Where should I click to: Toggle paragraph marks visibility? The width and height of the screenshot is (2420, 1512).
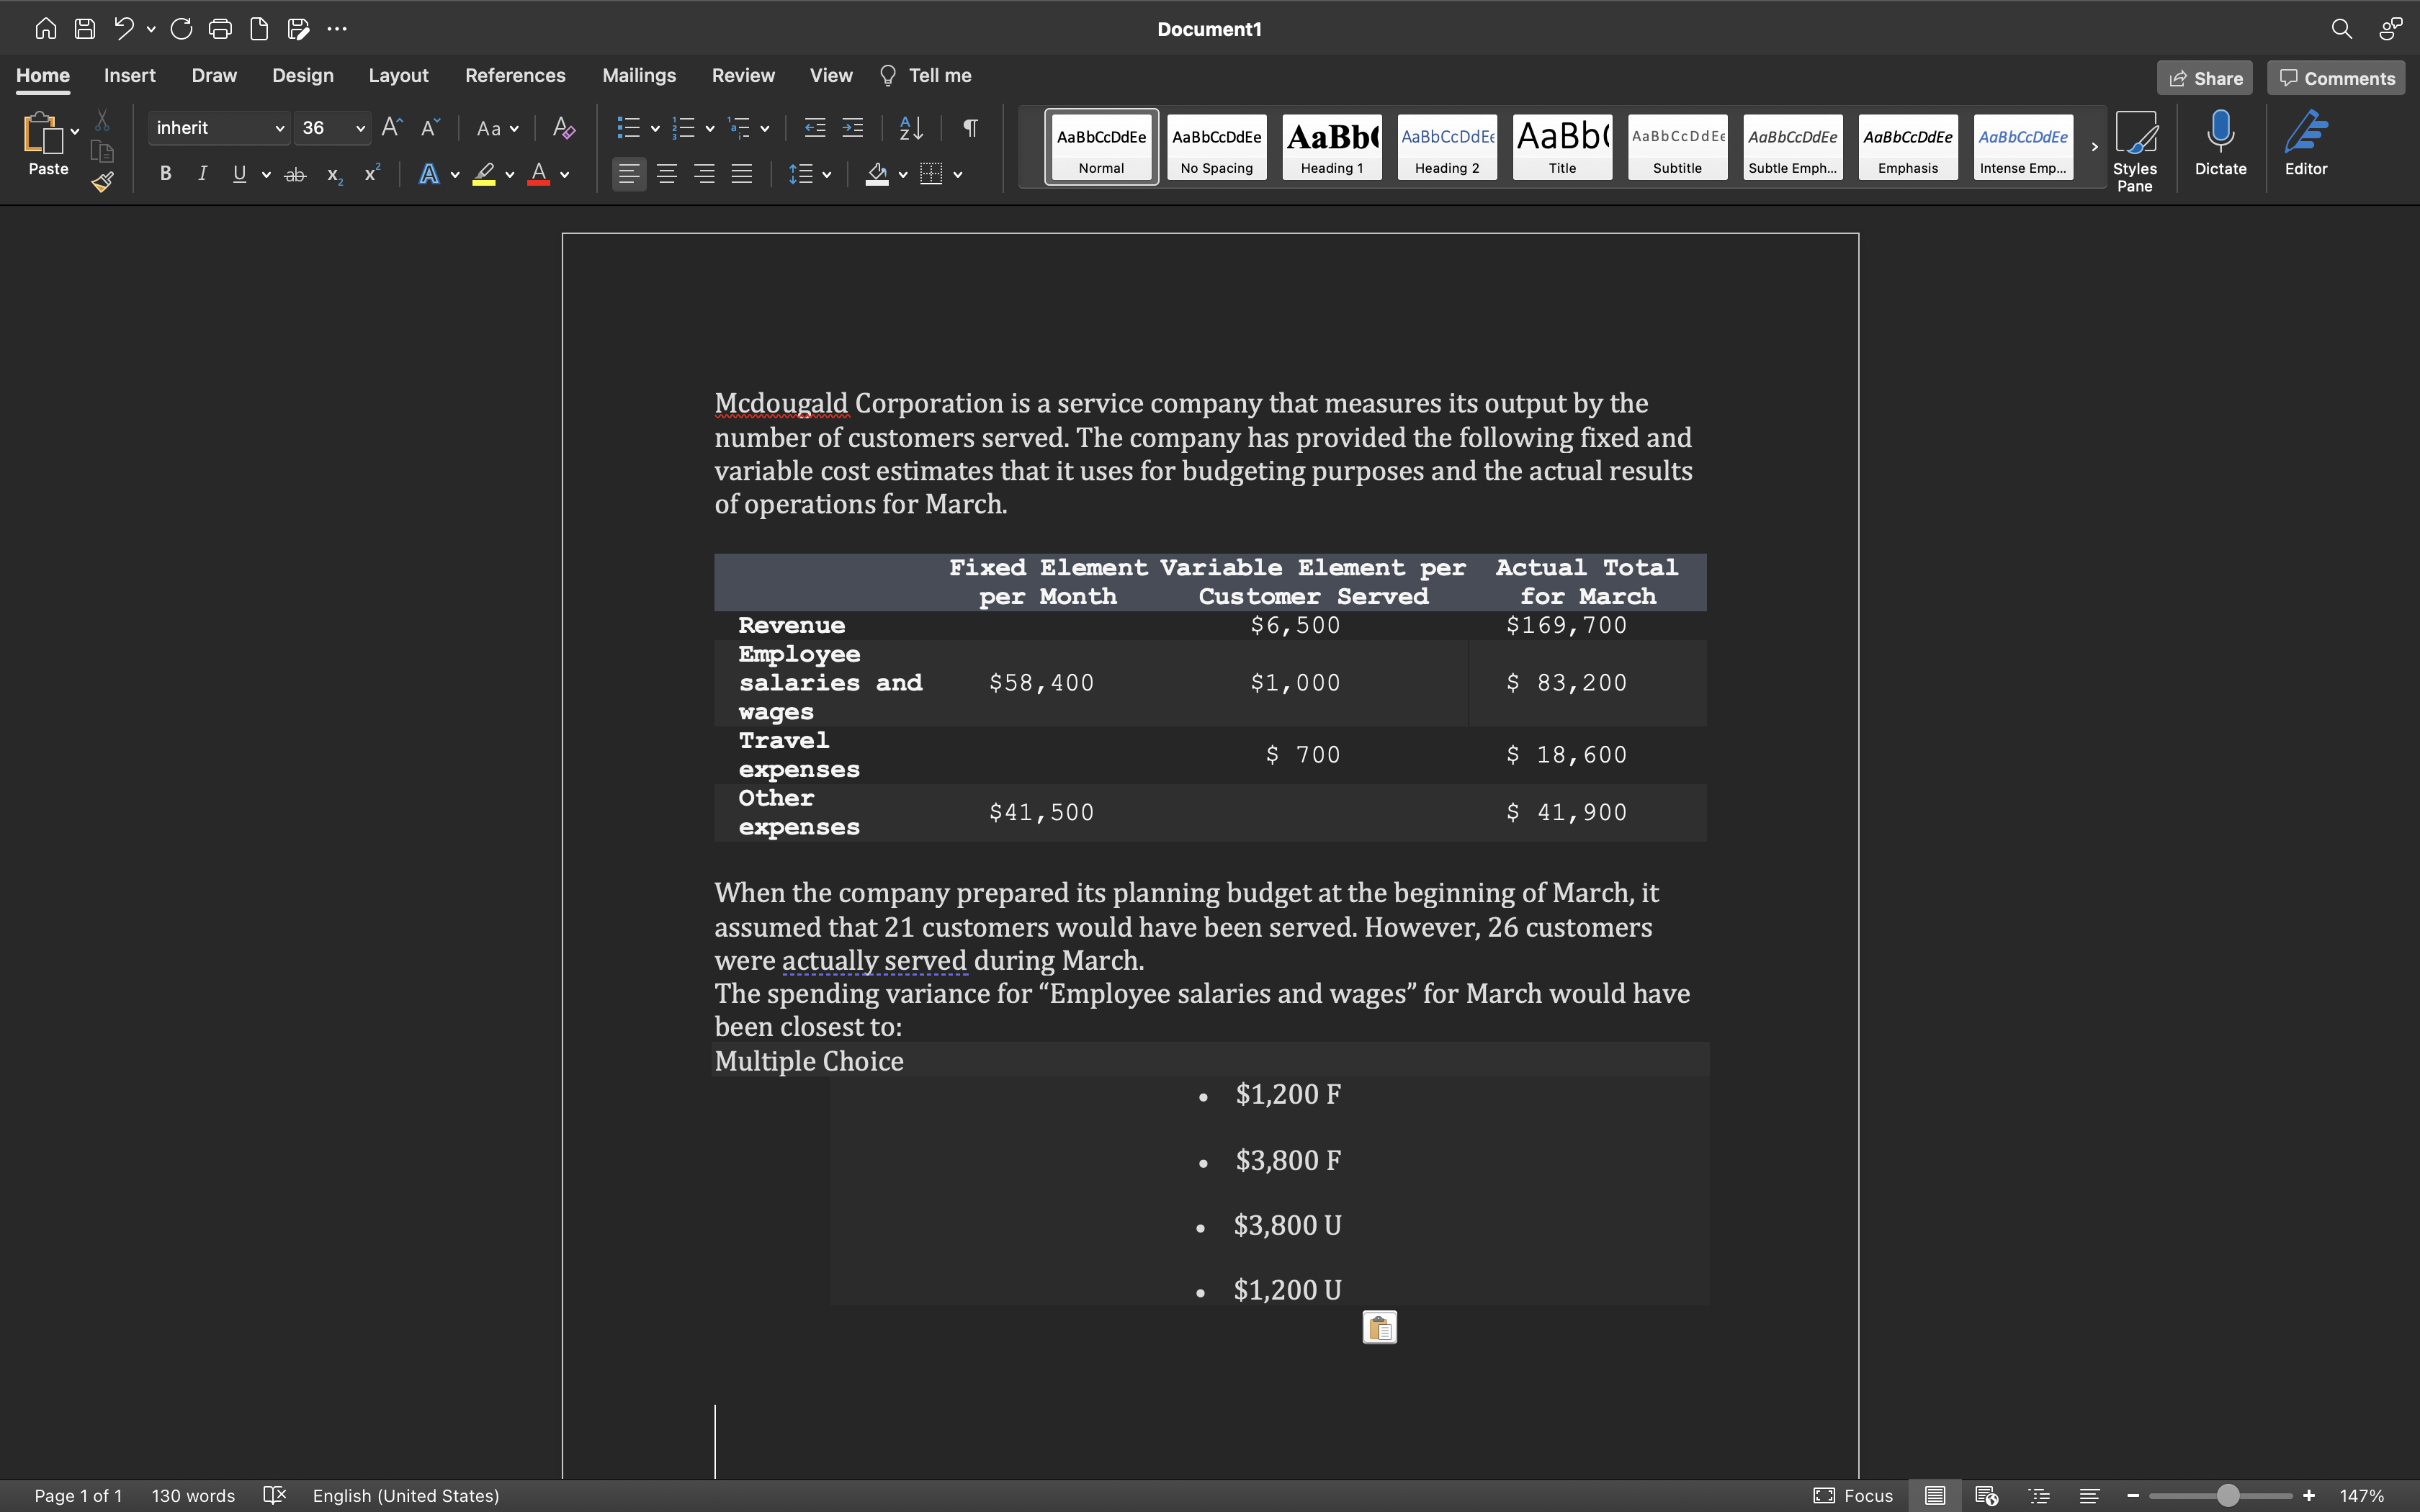click(x=969, y=128)
